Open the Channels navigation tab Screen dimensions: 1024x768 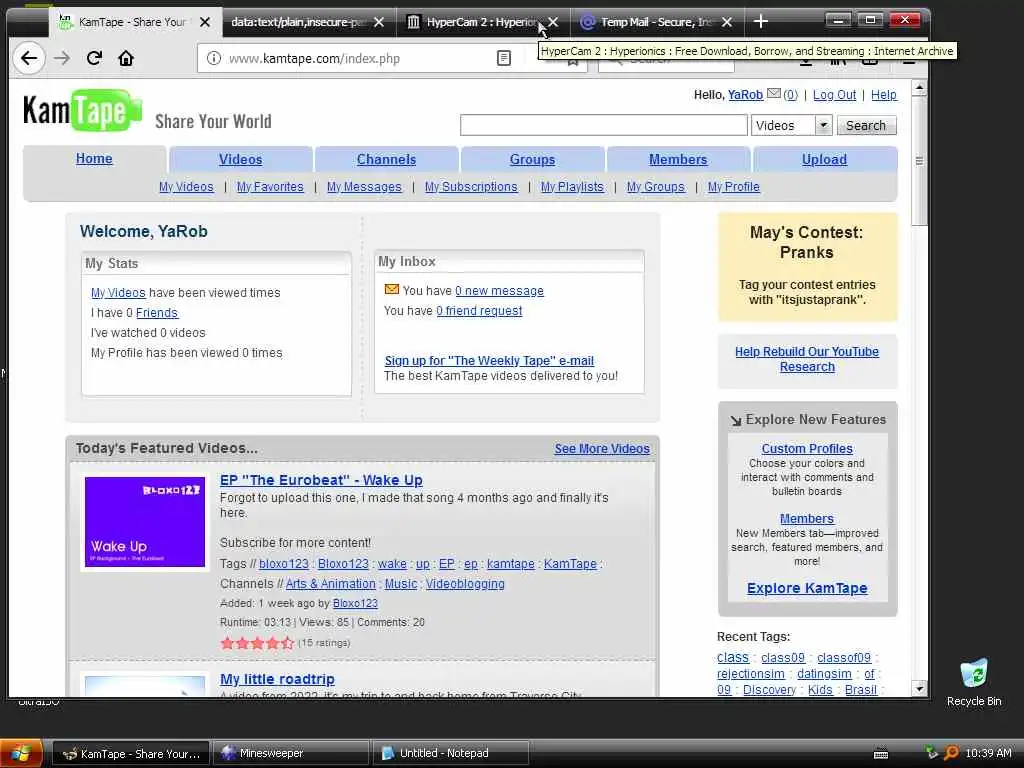386,159
